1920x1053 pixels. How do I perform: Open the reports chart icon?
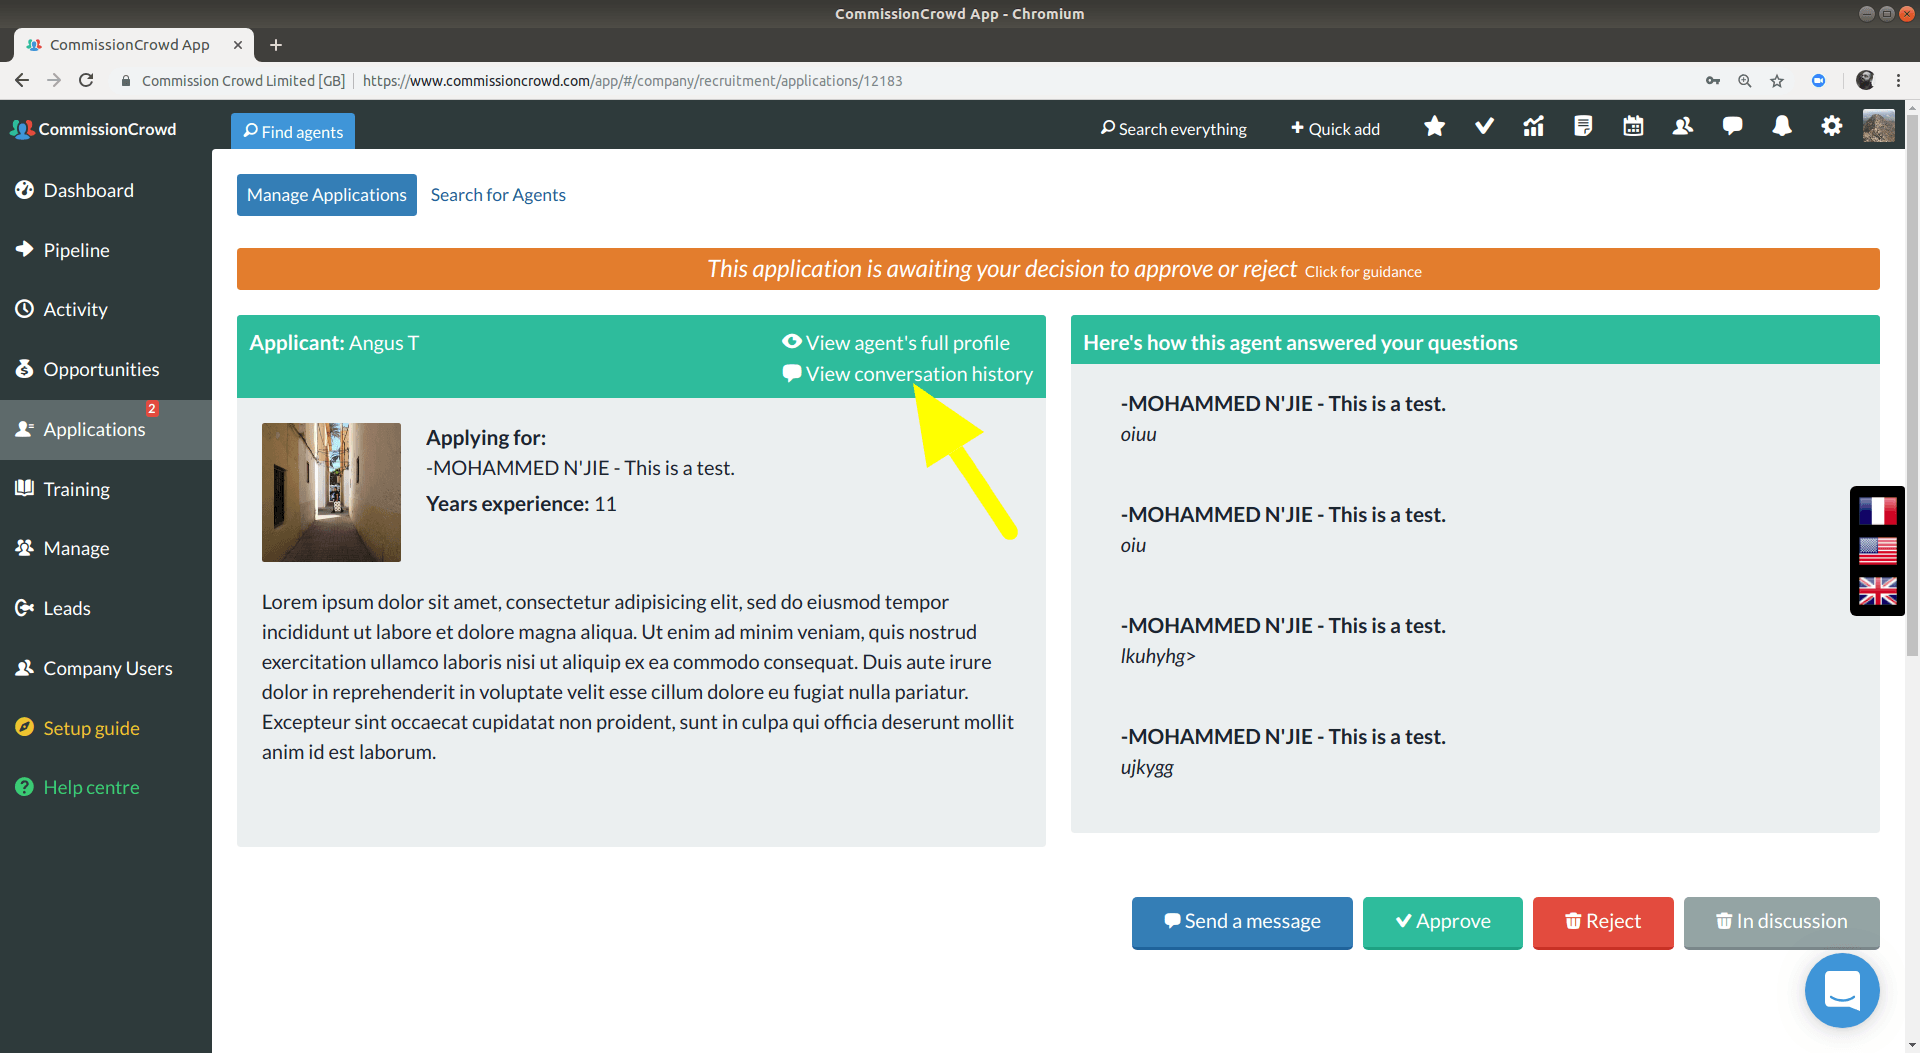(1533, 127)
